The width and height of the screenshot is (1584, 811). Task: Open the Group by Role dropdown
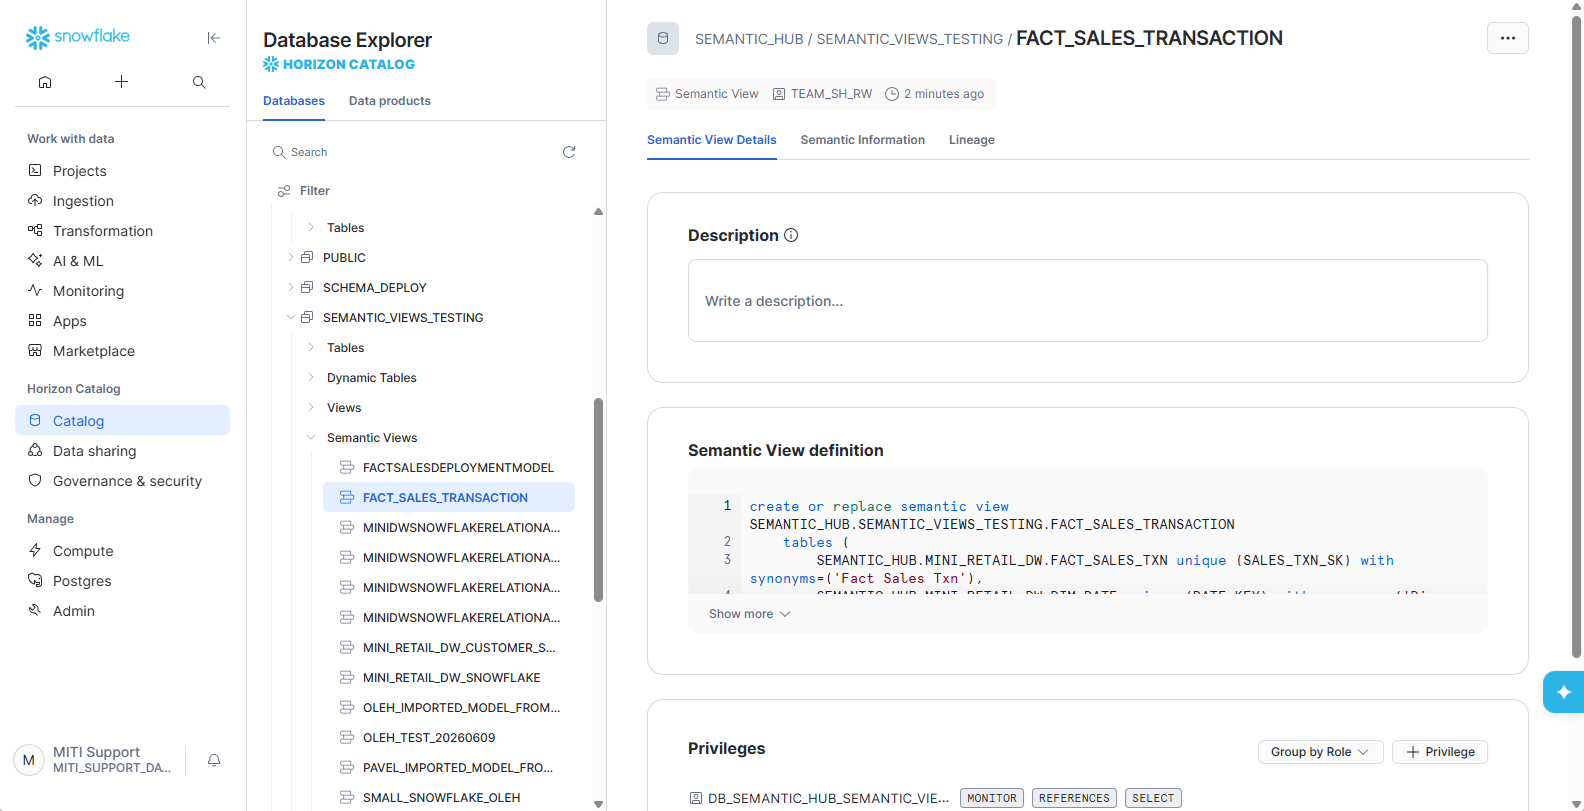coord(1320,752)
